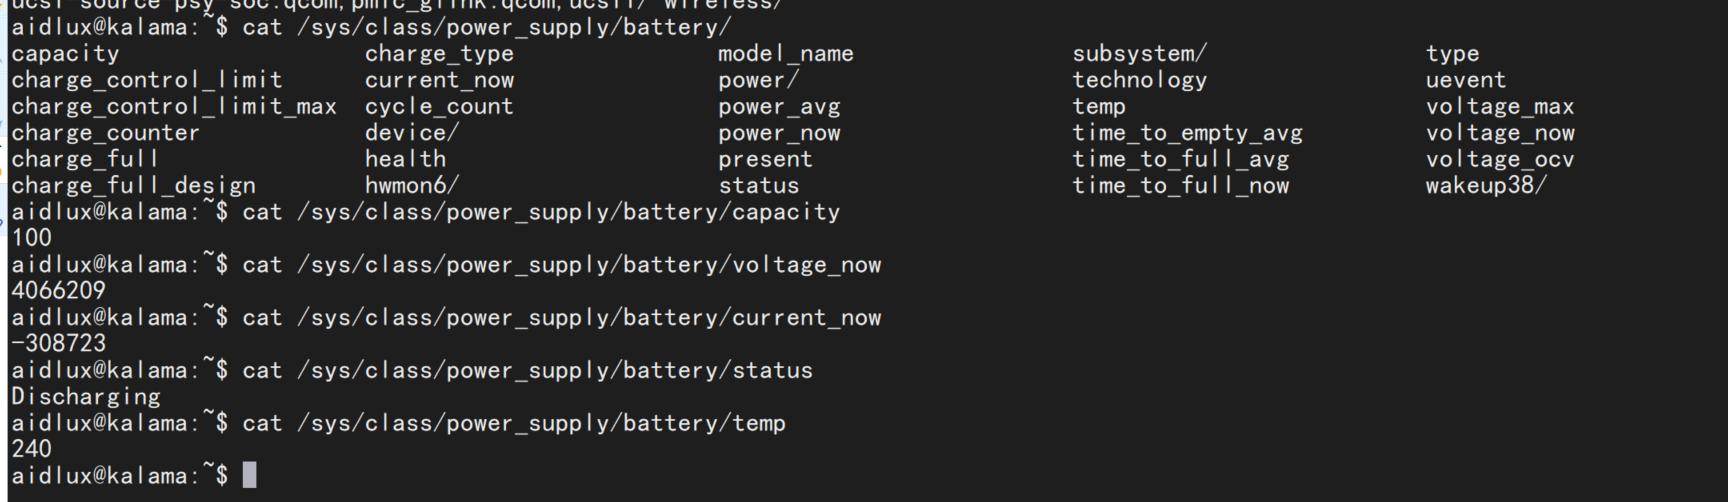Click the 'Discharging' status output line

86,397
